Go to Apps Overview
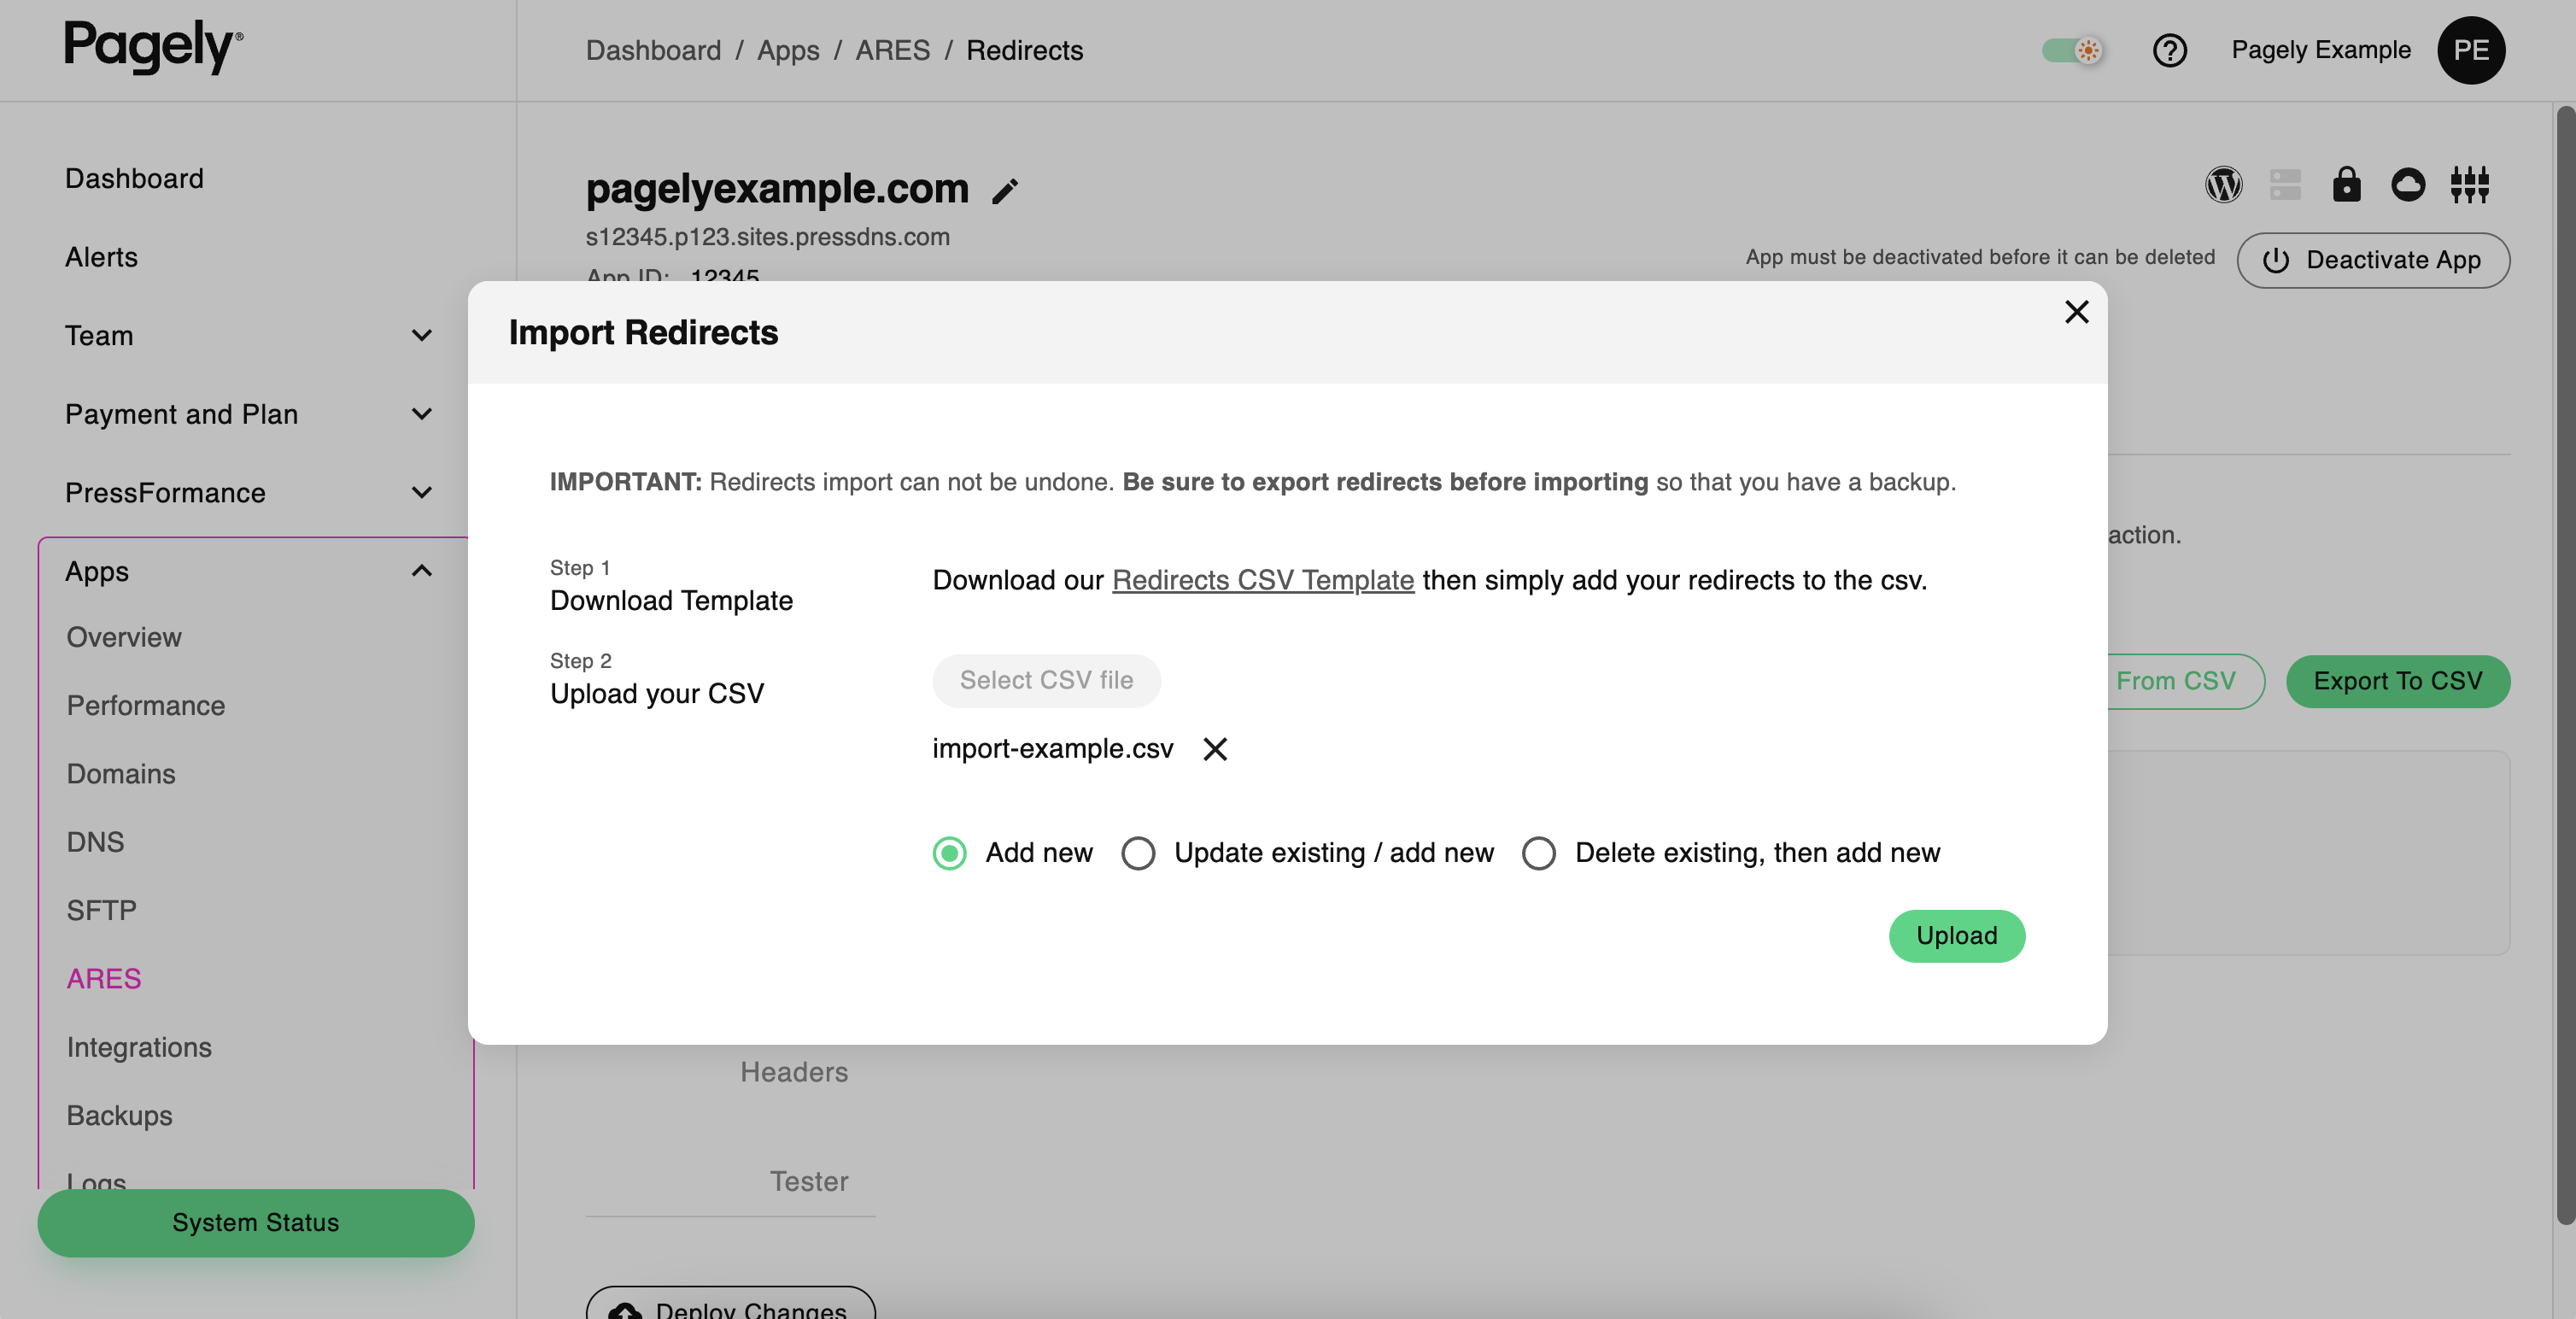Screen dimensions: 2576x1319 (124, 637)
